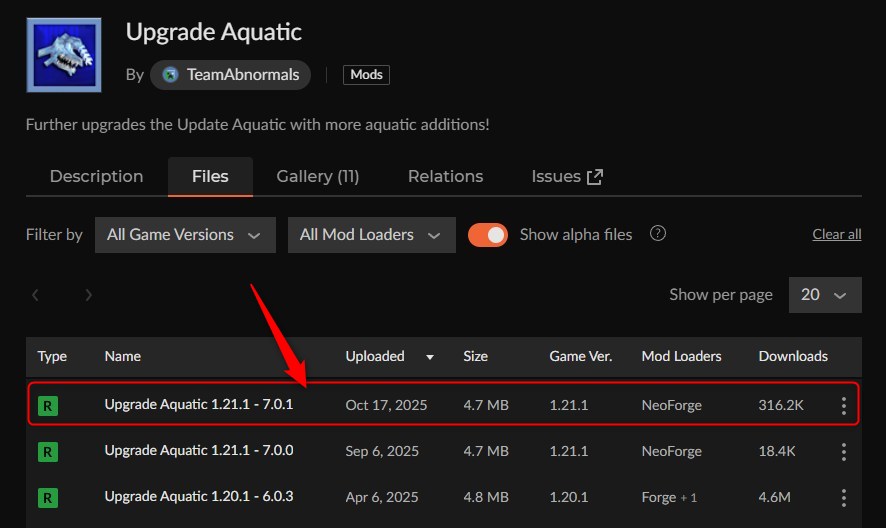The height and width of the screenshot is (528, 886).
Task: Sort by the Uploaded column header
Action: 375,356
